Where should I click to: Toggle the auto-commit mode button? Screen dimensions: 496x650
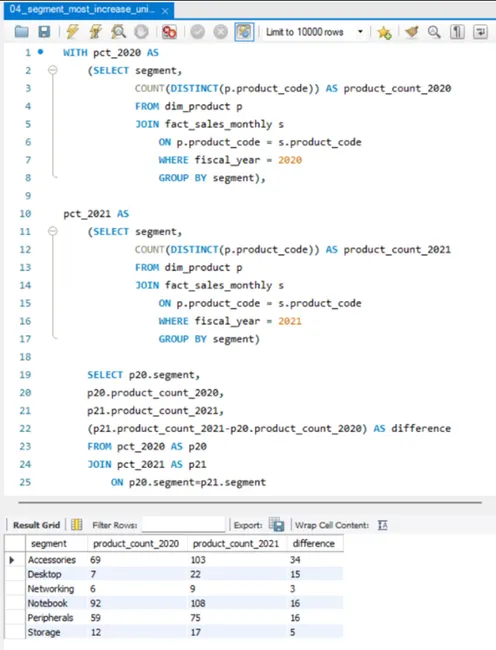[x=244, y=32]
